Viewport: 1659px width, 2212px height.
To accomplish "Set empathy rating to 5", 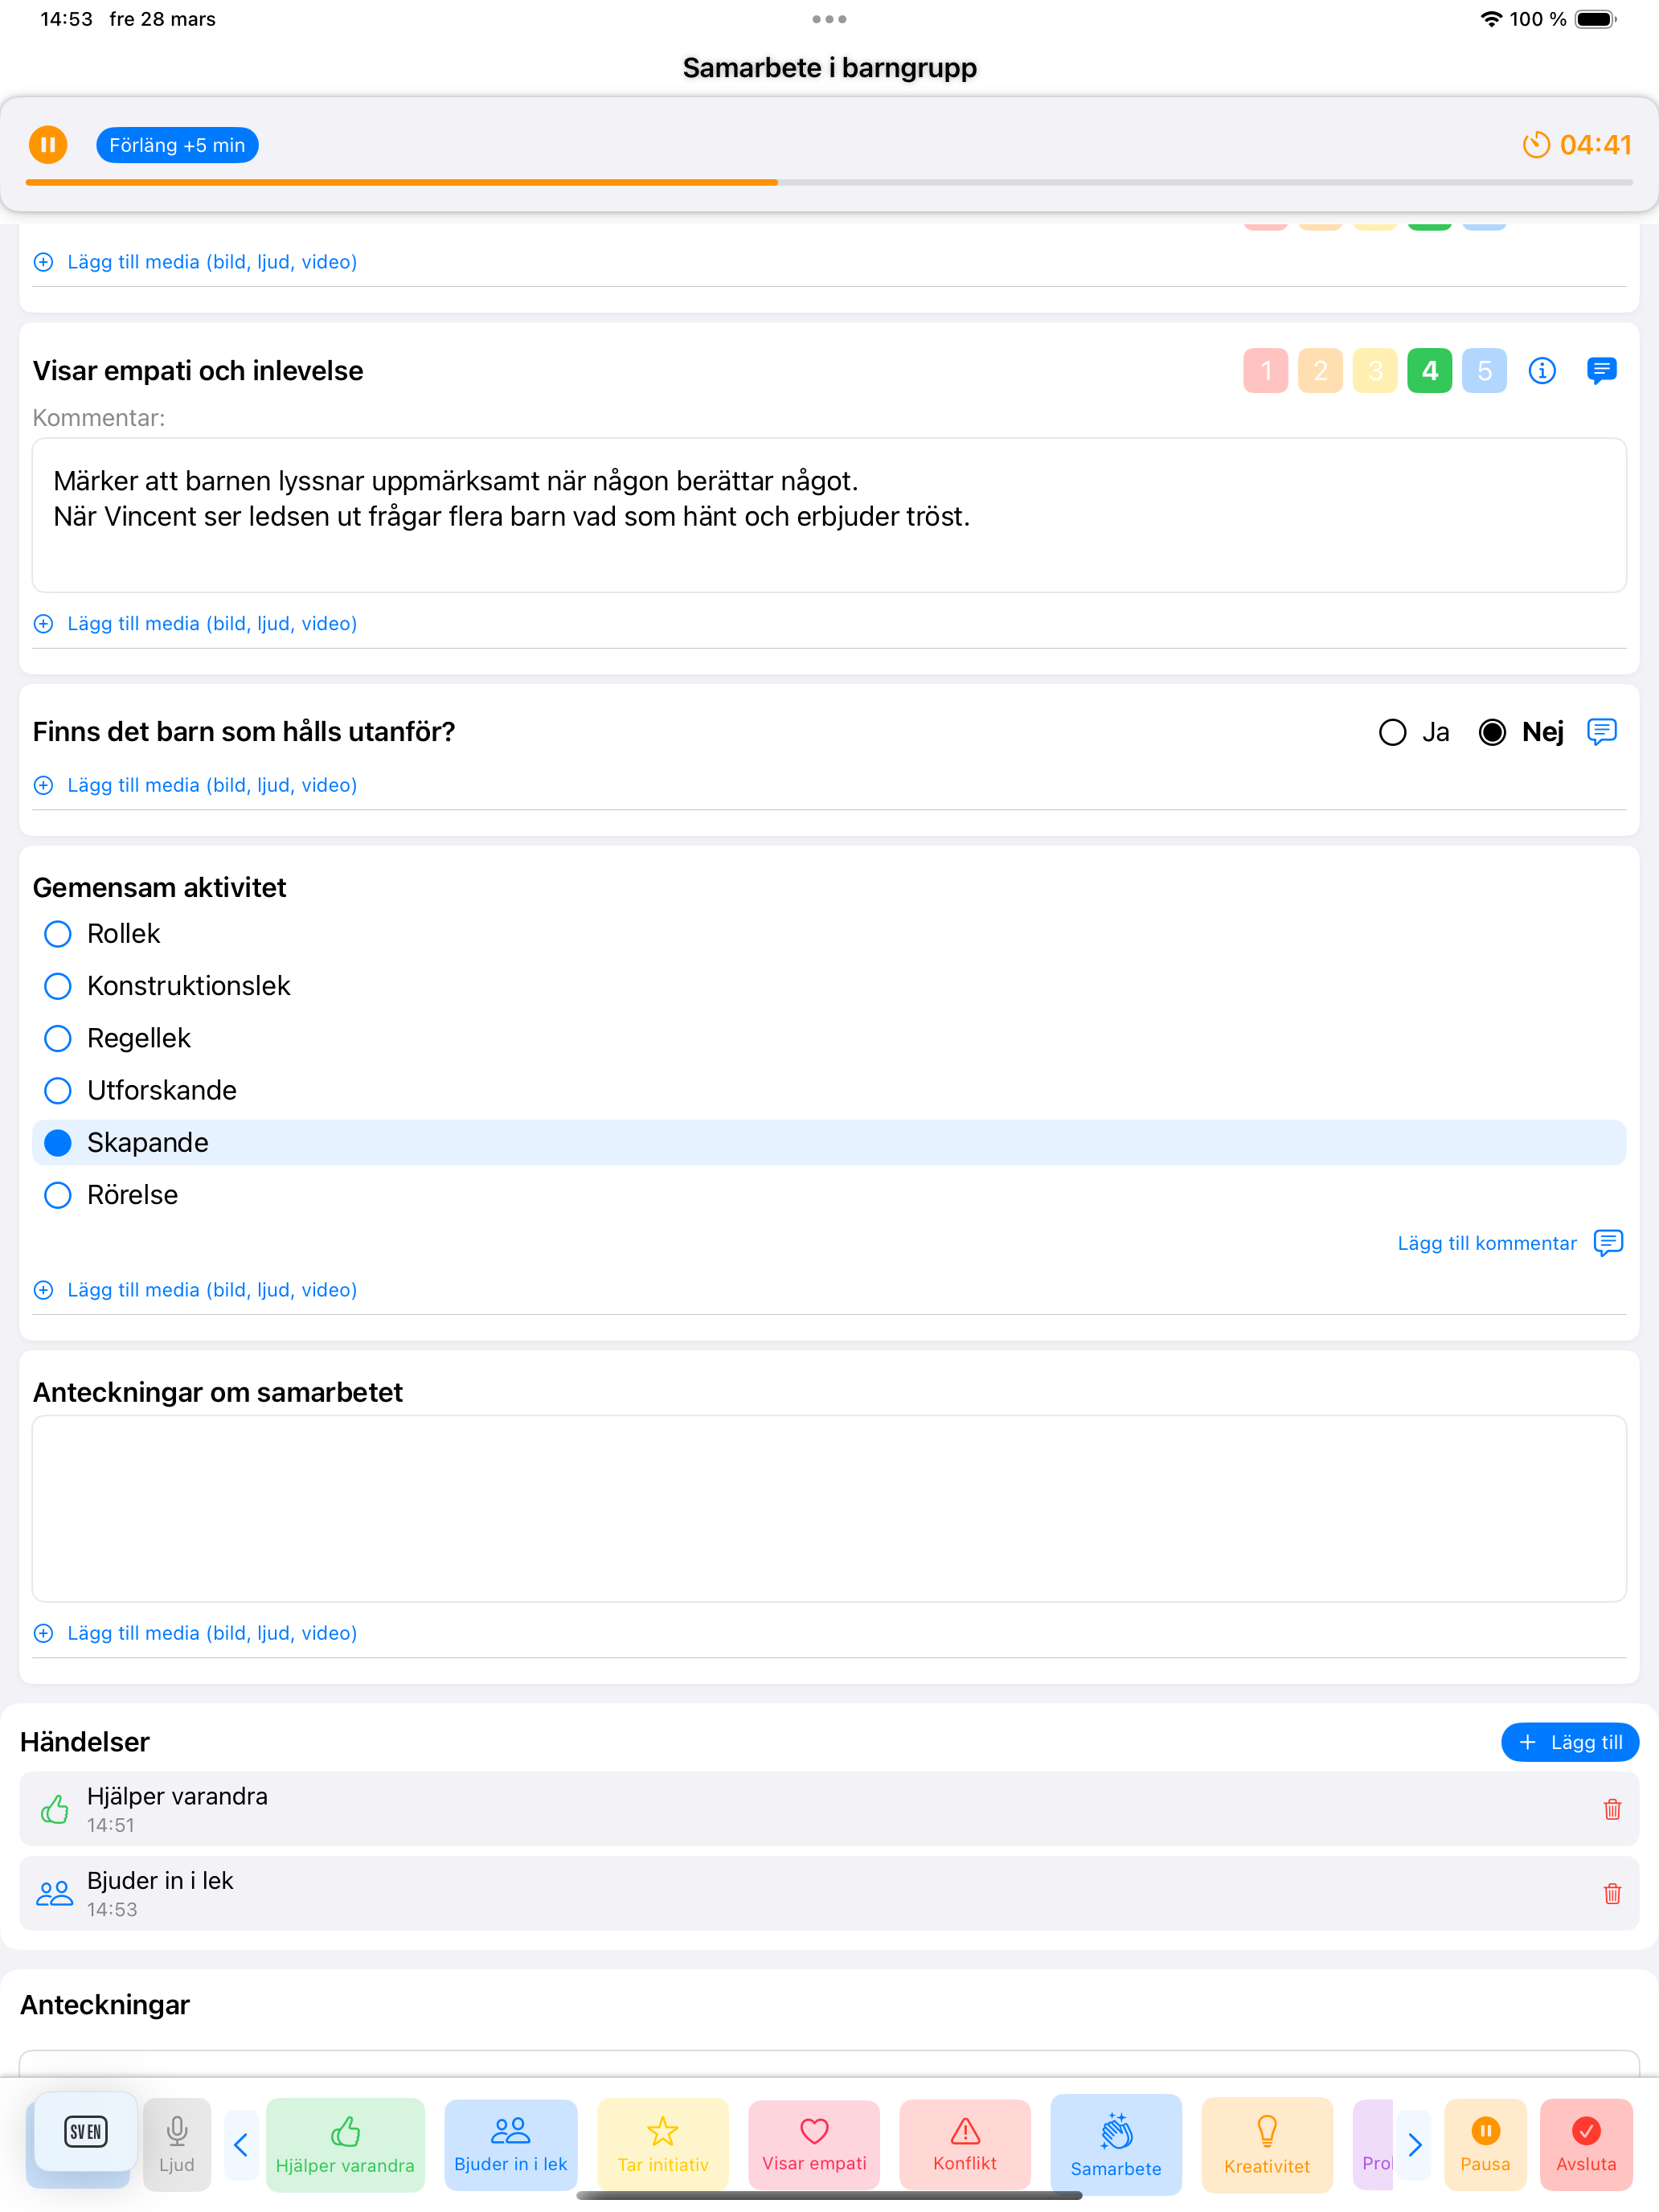I will pyautogui.click(x=1484, y=371).
